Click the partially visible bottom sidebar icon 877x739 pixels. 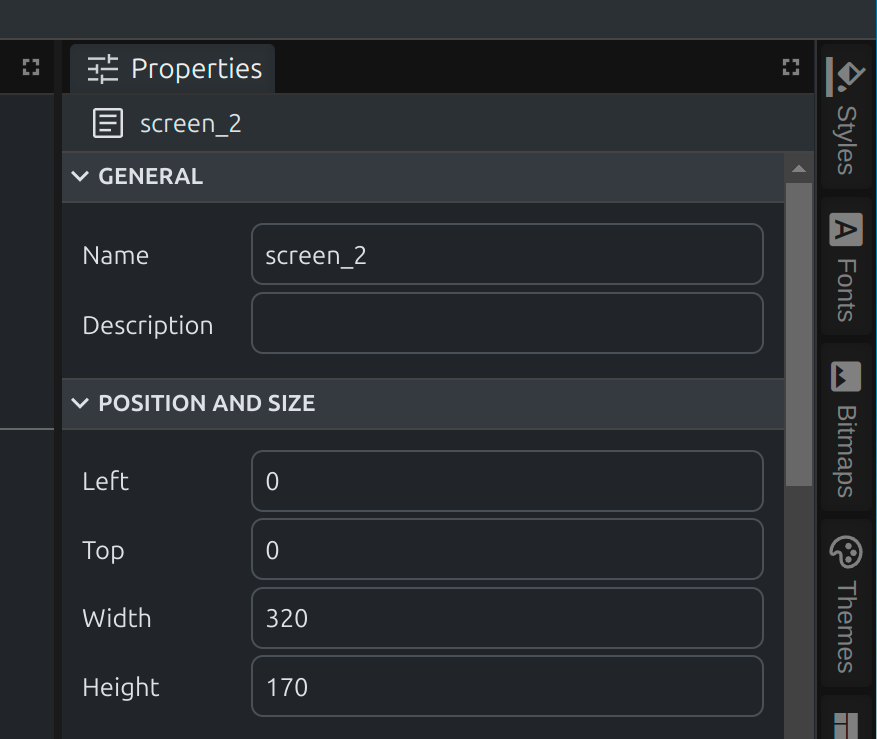click(846, 725)
